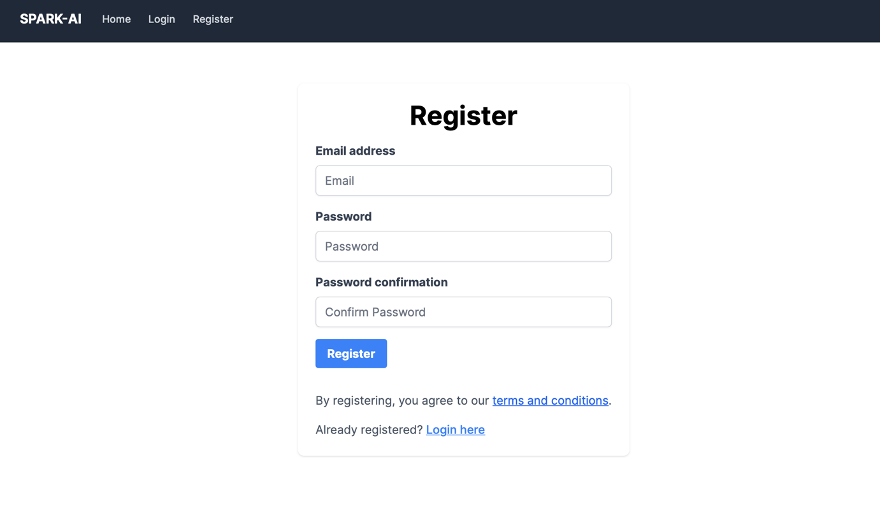The image size is (880, 510).
Task: Click the large Register heading
Action: click(463, 116)
